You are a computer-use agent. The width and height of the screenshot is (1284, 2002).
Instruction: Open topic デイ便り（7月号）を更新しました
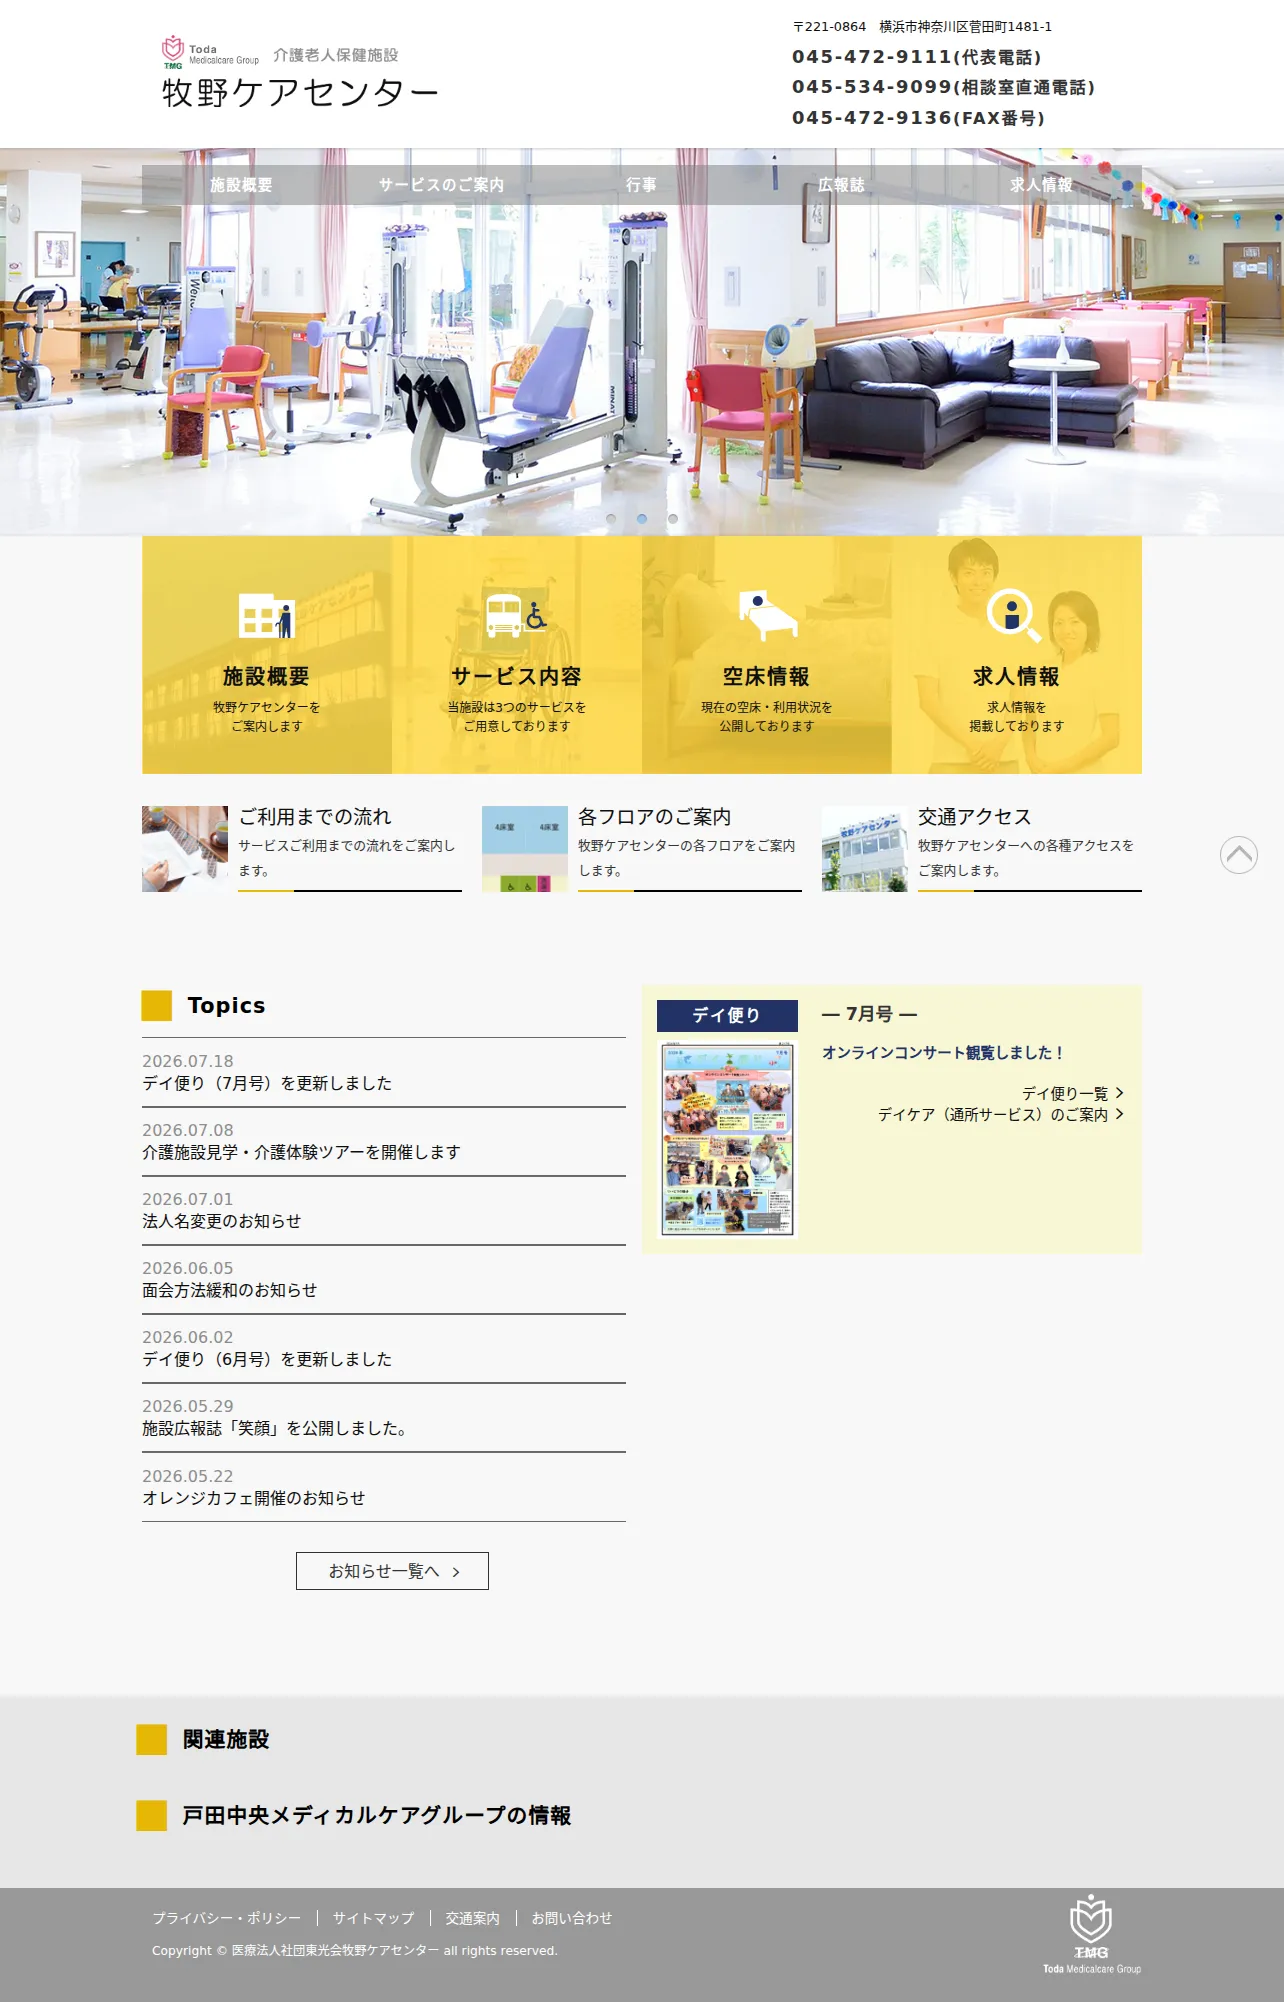coord(267,1083)
